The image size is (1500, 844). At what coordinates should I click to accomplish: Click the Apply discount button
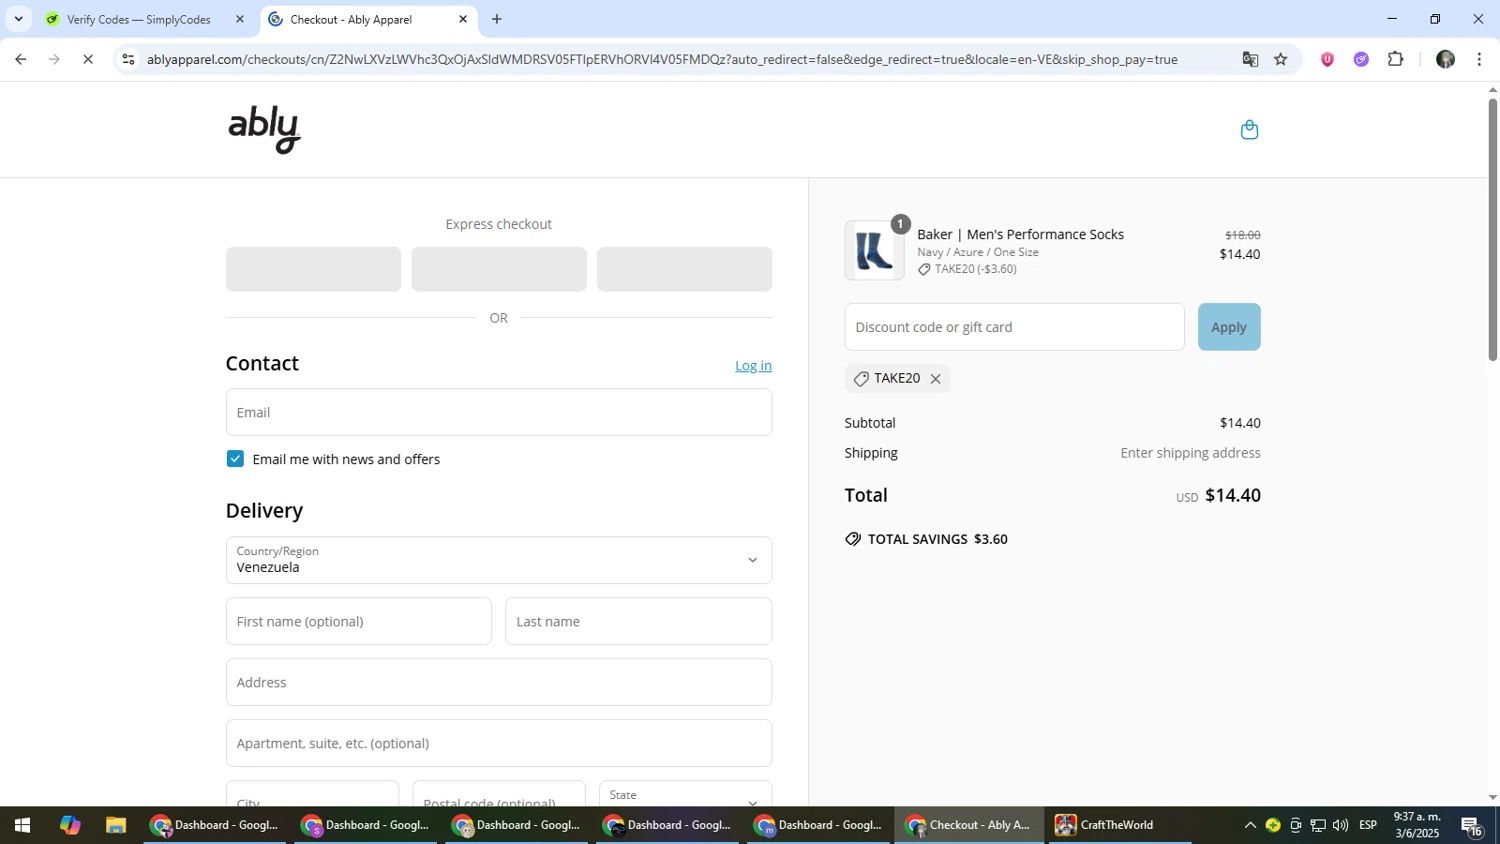1229,327
